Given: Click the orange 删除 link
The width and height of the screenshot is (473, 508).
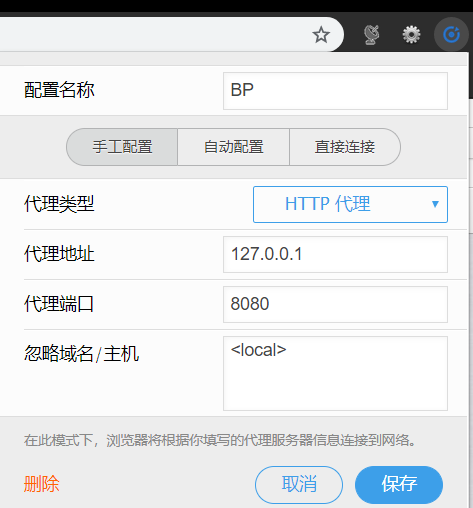Looking at the screenshot, I should point(41,484).
